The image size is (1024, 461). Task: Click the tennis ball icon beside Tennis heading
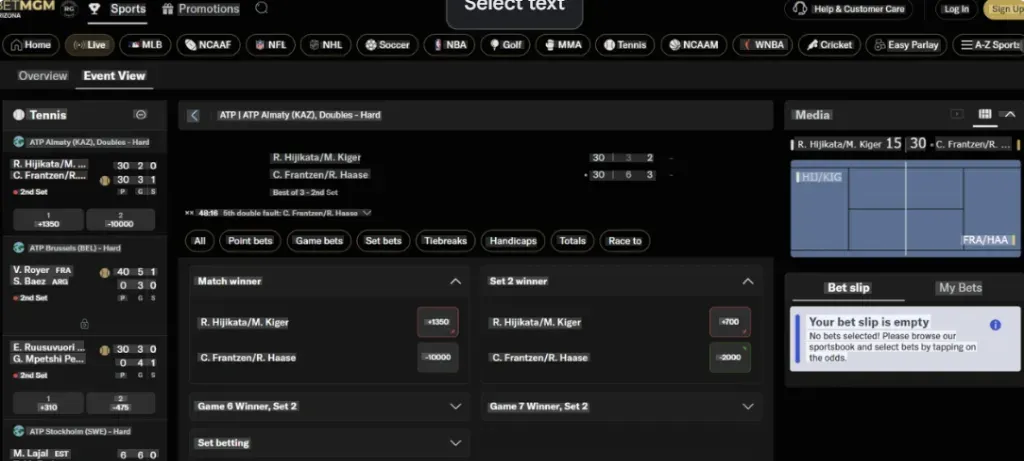(x=18, y=114)
